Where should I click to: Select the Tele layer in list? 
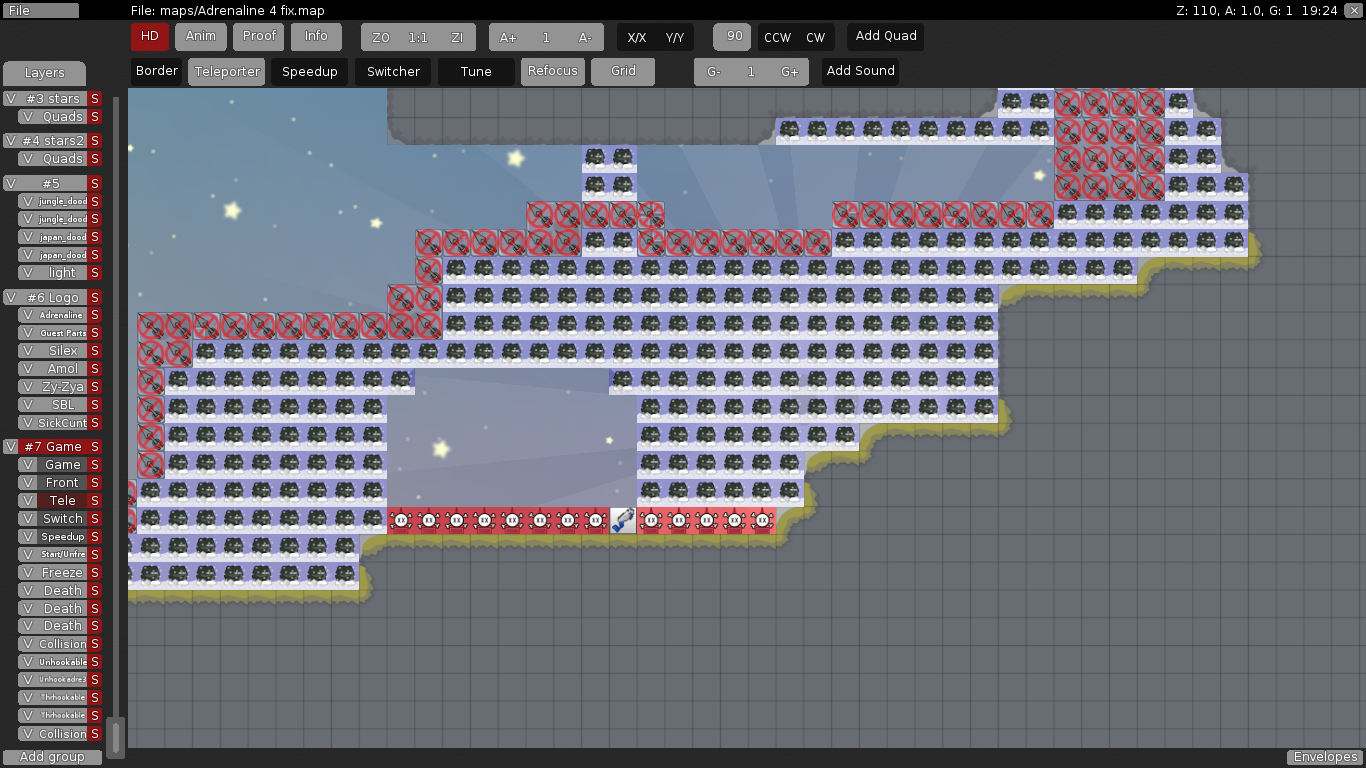click(x=62, y=501)
